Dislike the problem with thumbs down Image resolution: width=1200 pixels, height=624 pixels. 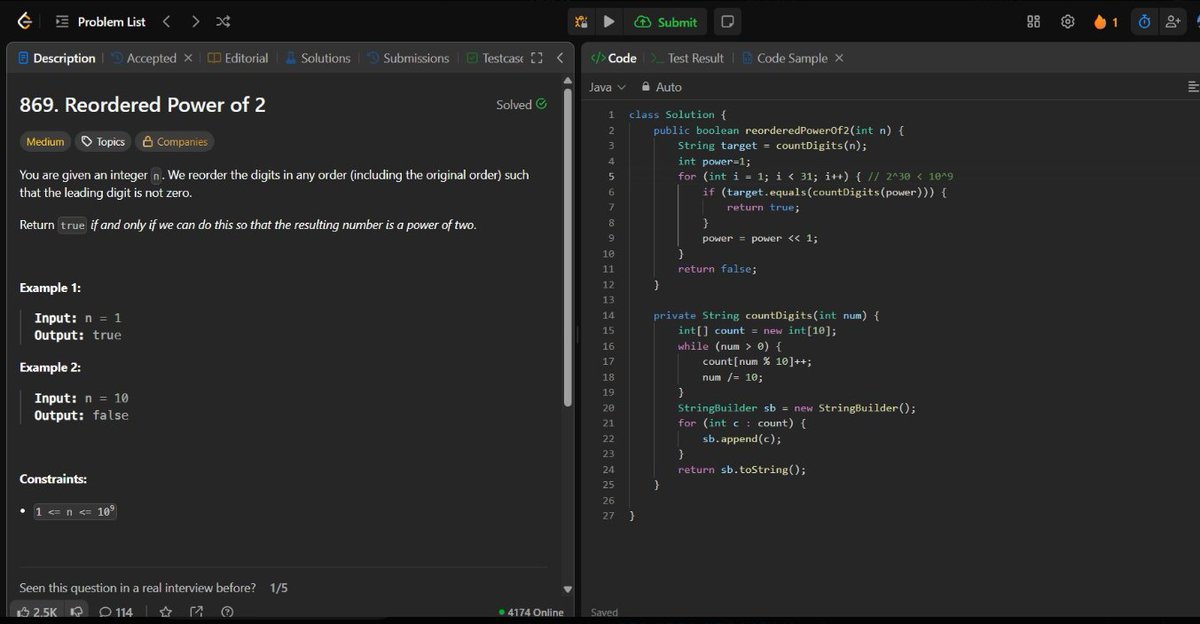tap(77, 612)
